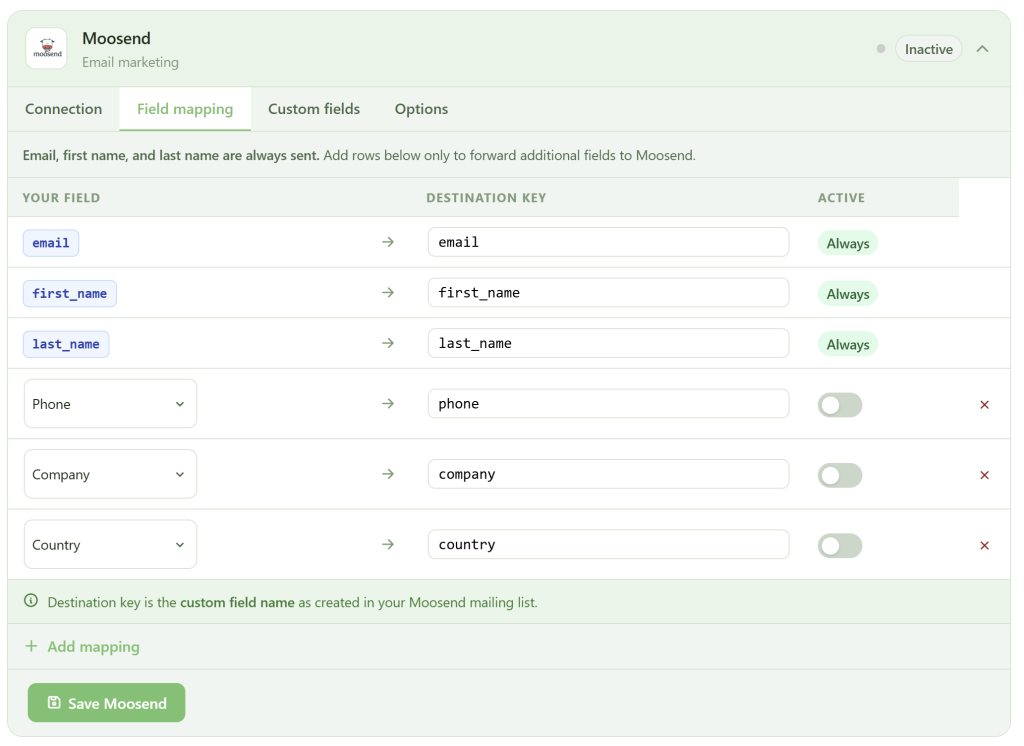The height and width of the screenshot is (746, 1024).
Task: Click the arrow icon in email row
Action: click(x=388, y=242)
